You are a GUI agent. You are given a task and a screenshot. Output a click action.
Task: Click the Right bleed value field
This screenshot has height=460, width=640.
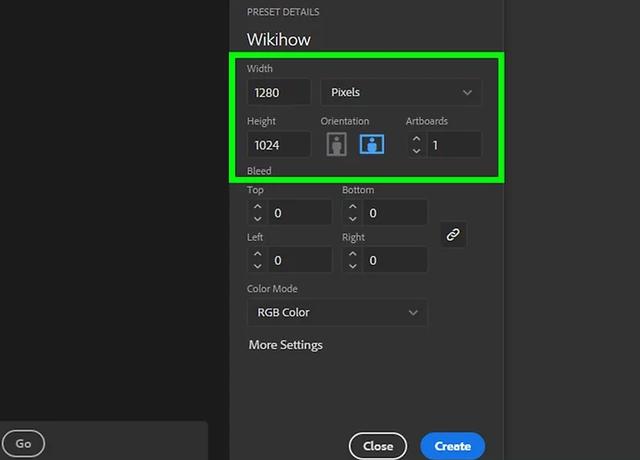[x=395, y=260]
